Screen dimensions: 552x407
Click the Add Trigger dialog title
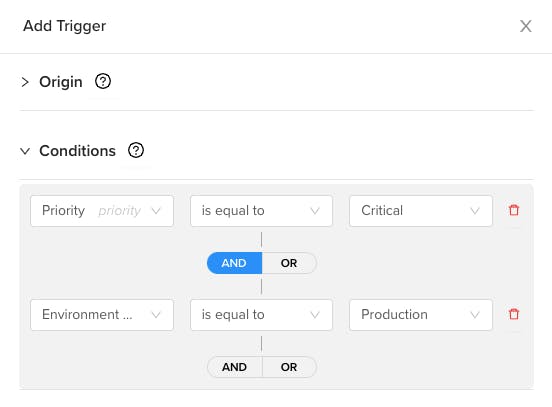[x=64, y=26]
